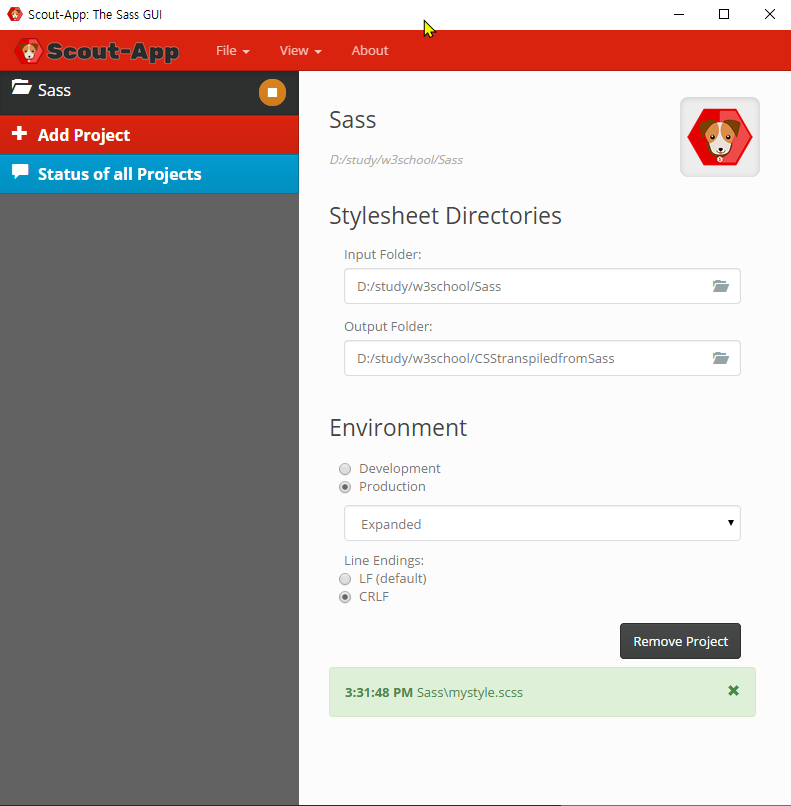The image size is (791, 806).
Task: Click the speech bubble status icon
Action: click(20, 173)
